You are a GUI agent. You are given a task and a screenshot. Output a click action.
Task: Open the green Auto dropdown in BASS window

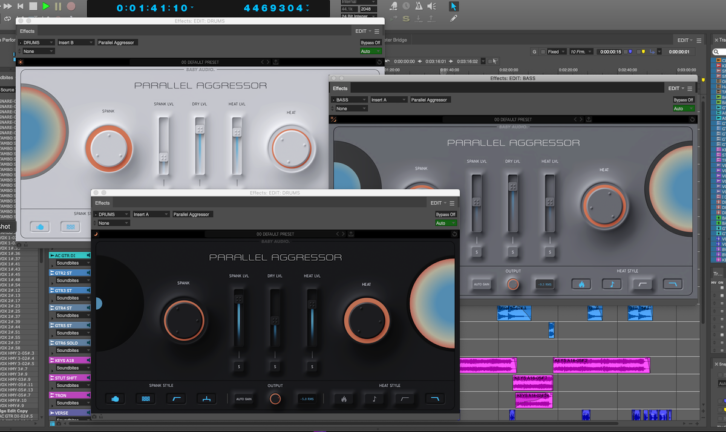pos(683,109)
